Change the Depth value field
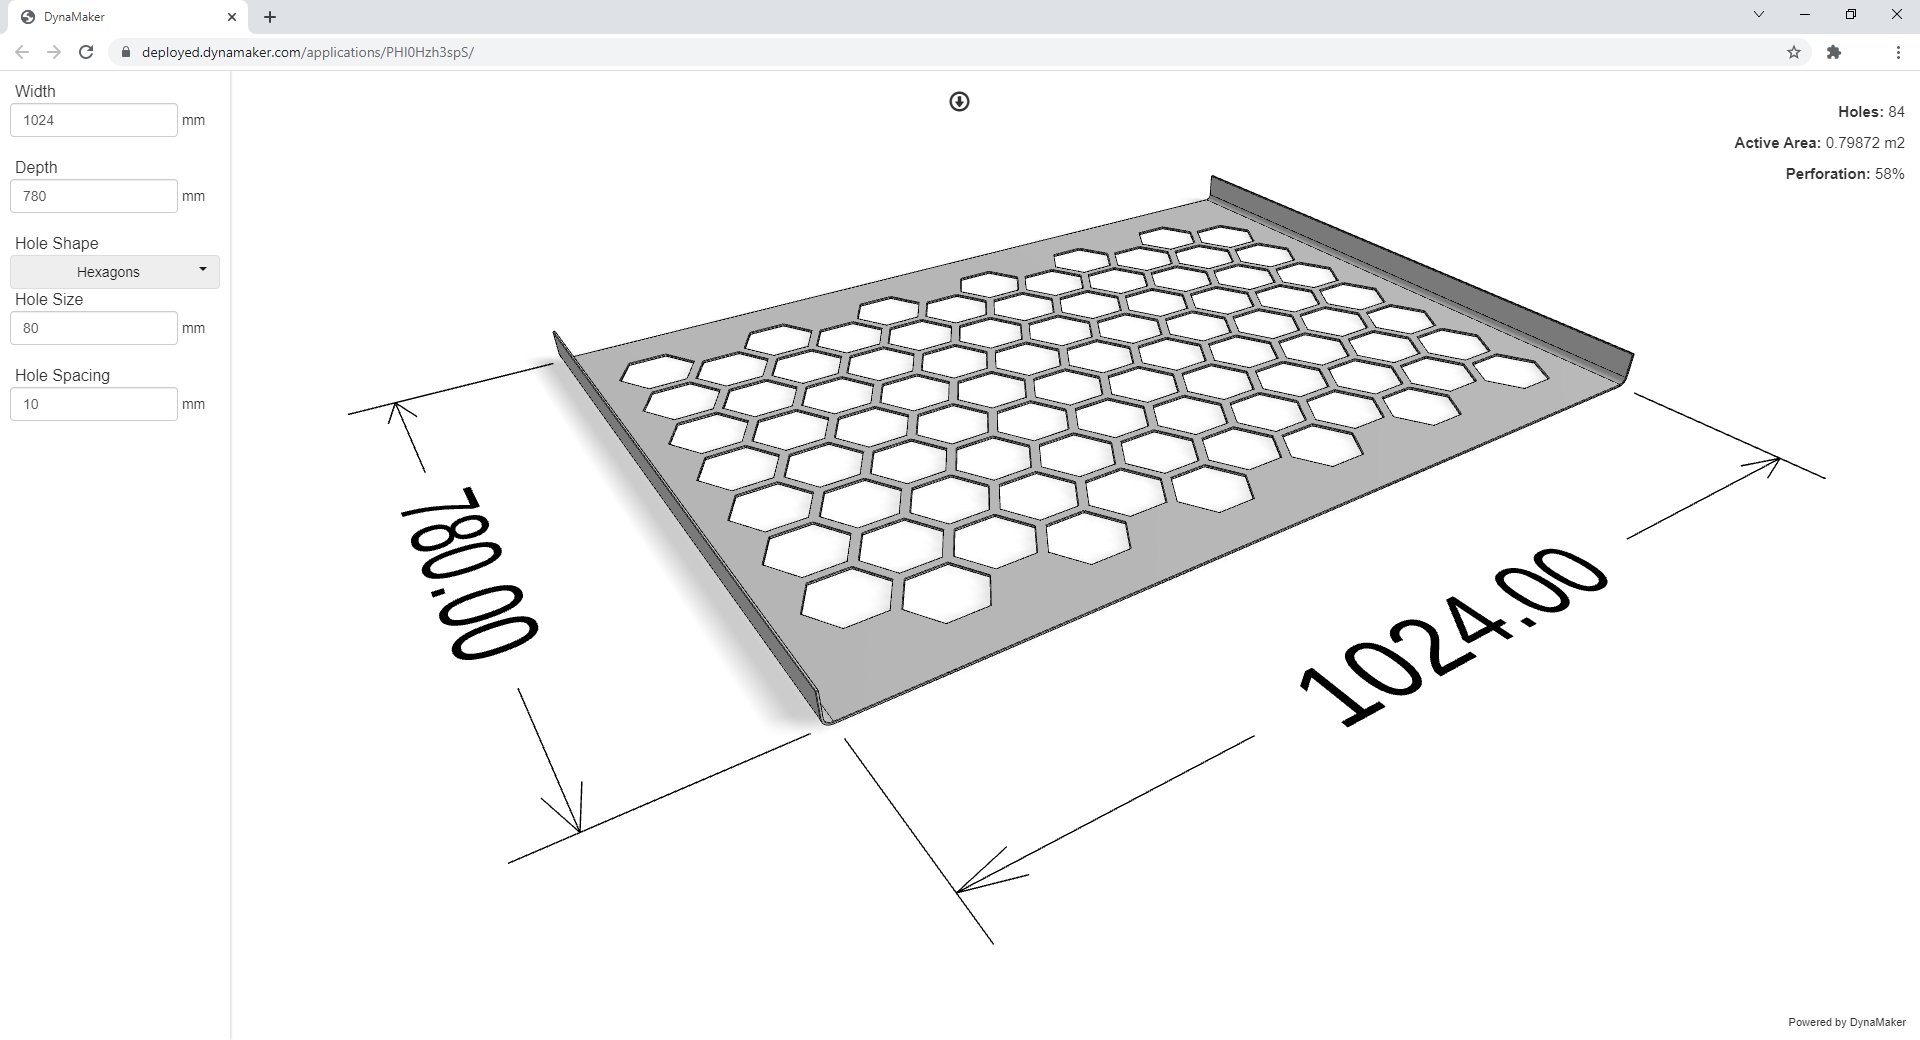1920x1040 pixels. click(93, 195)
